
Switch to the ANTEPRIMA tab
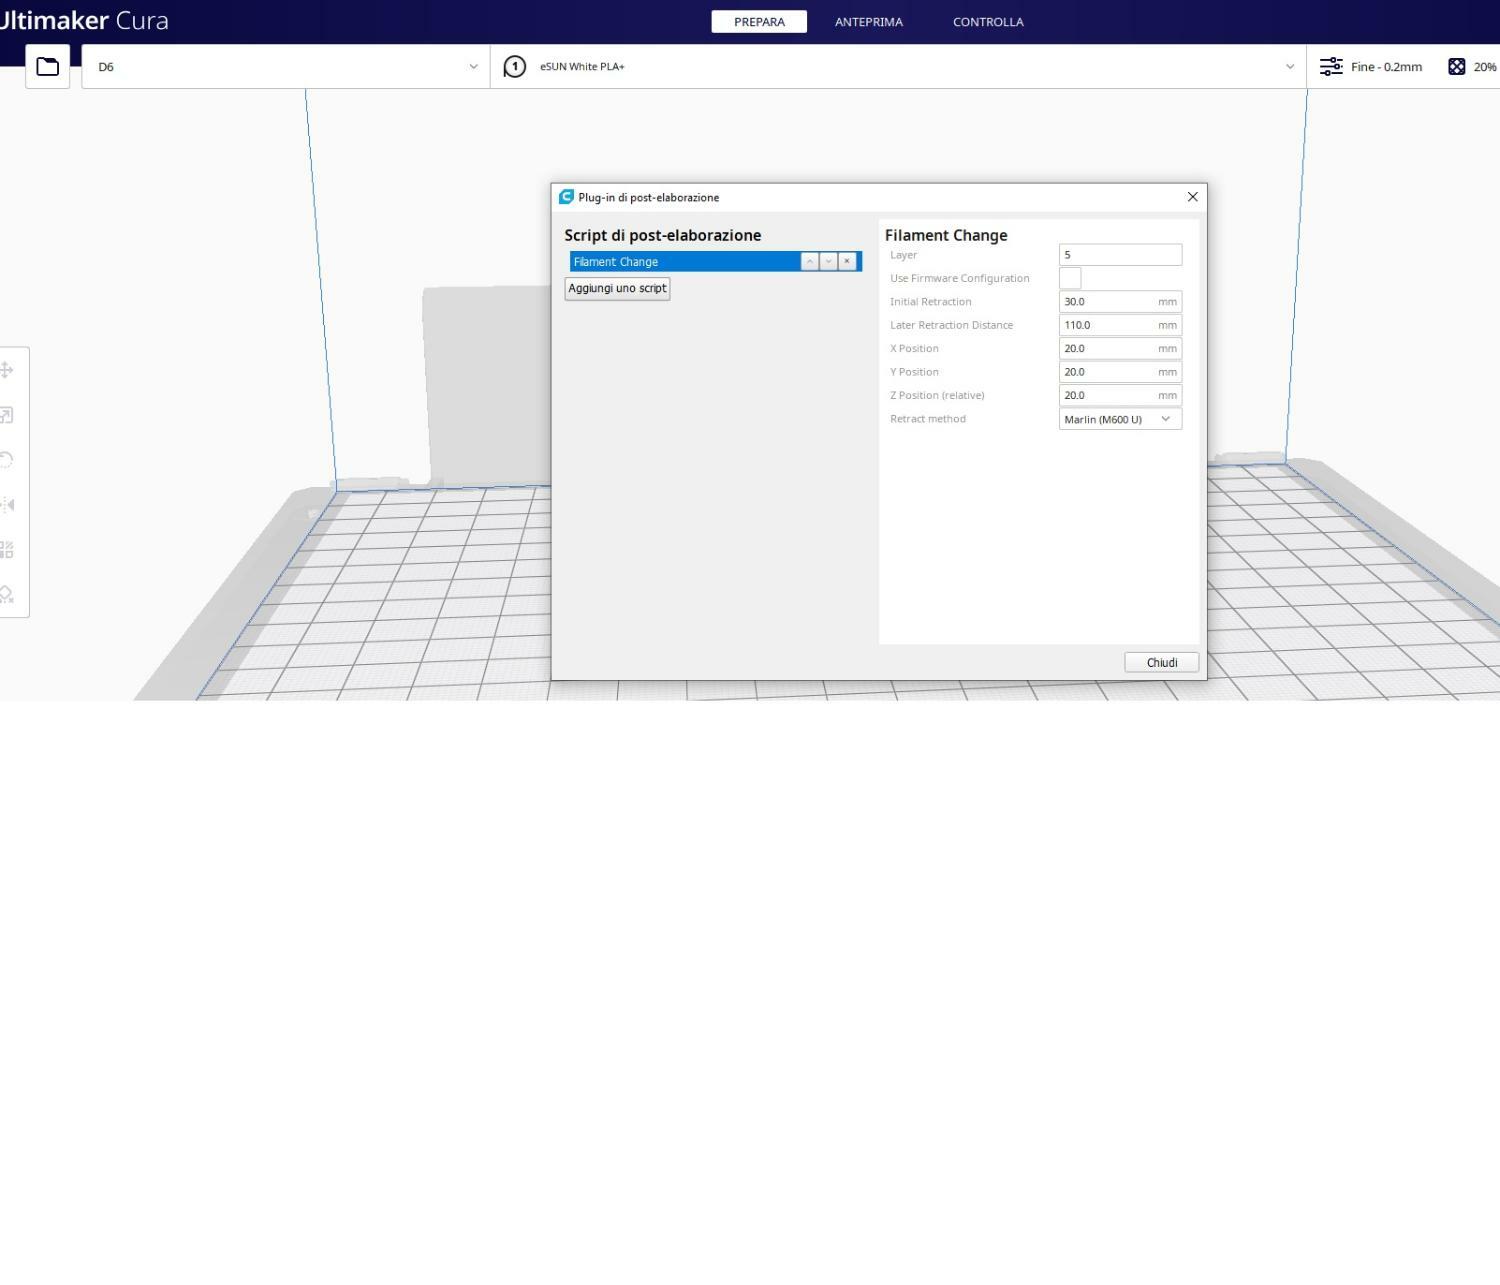point(868,22)
